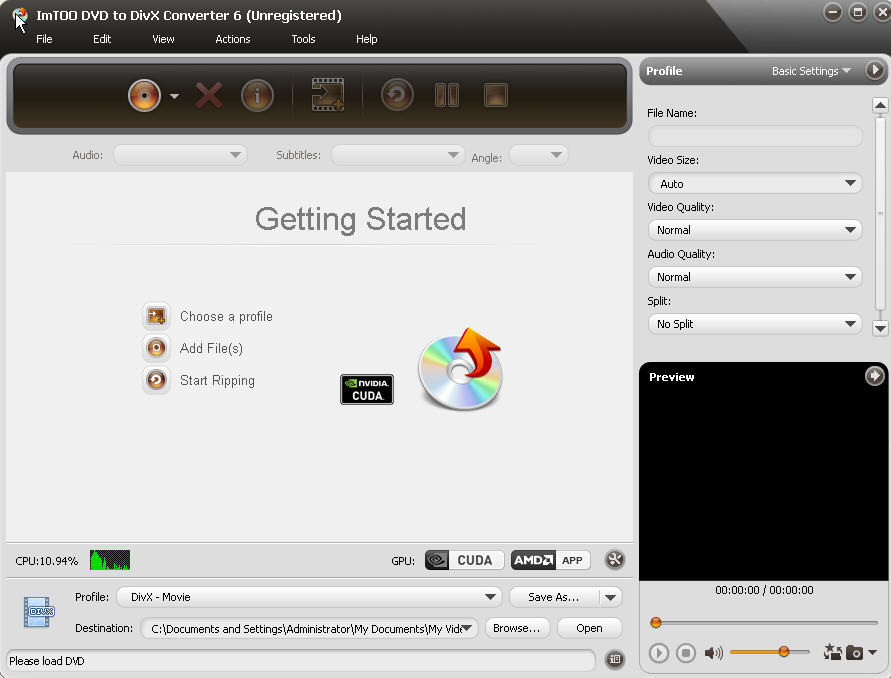Click the profile panel scroll up arrow
The image size is (891, 678).
pyautogui.click(x=880, y=105)
